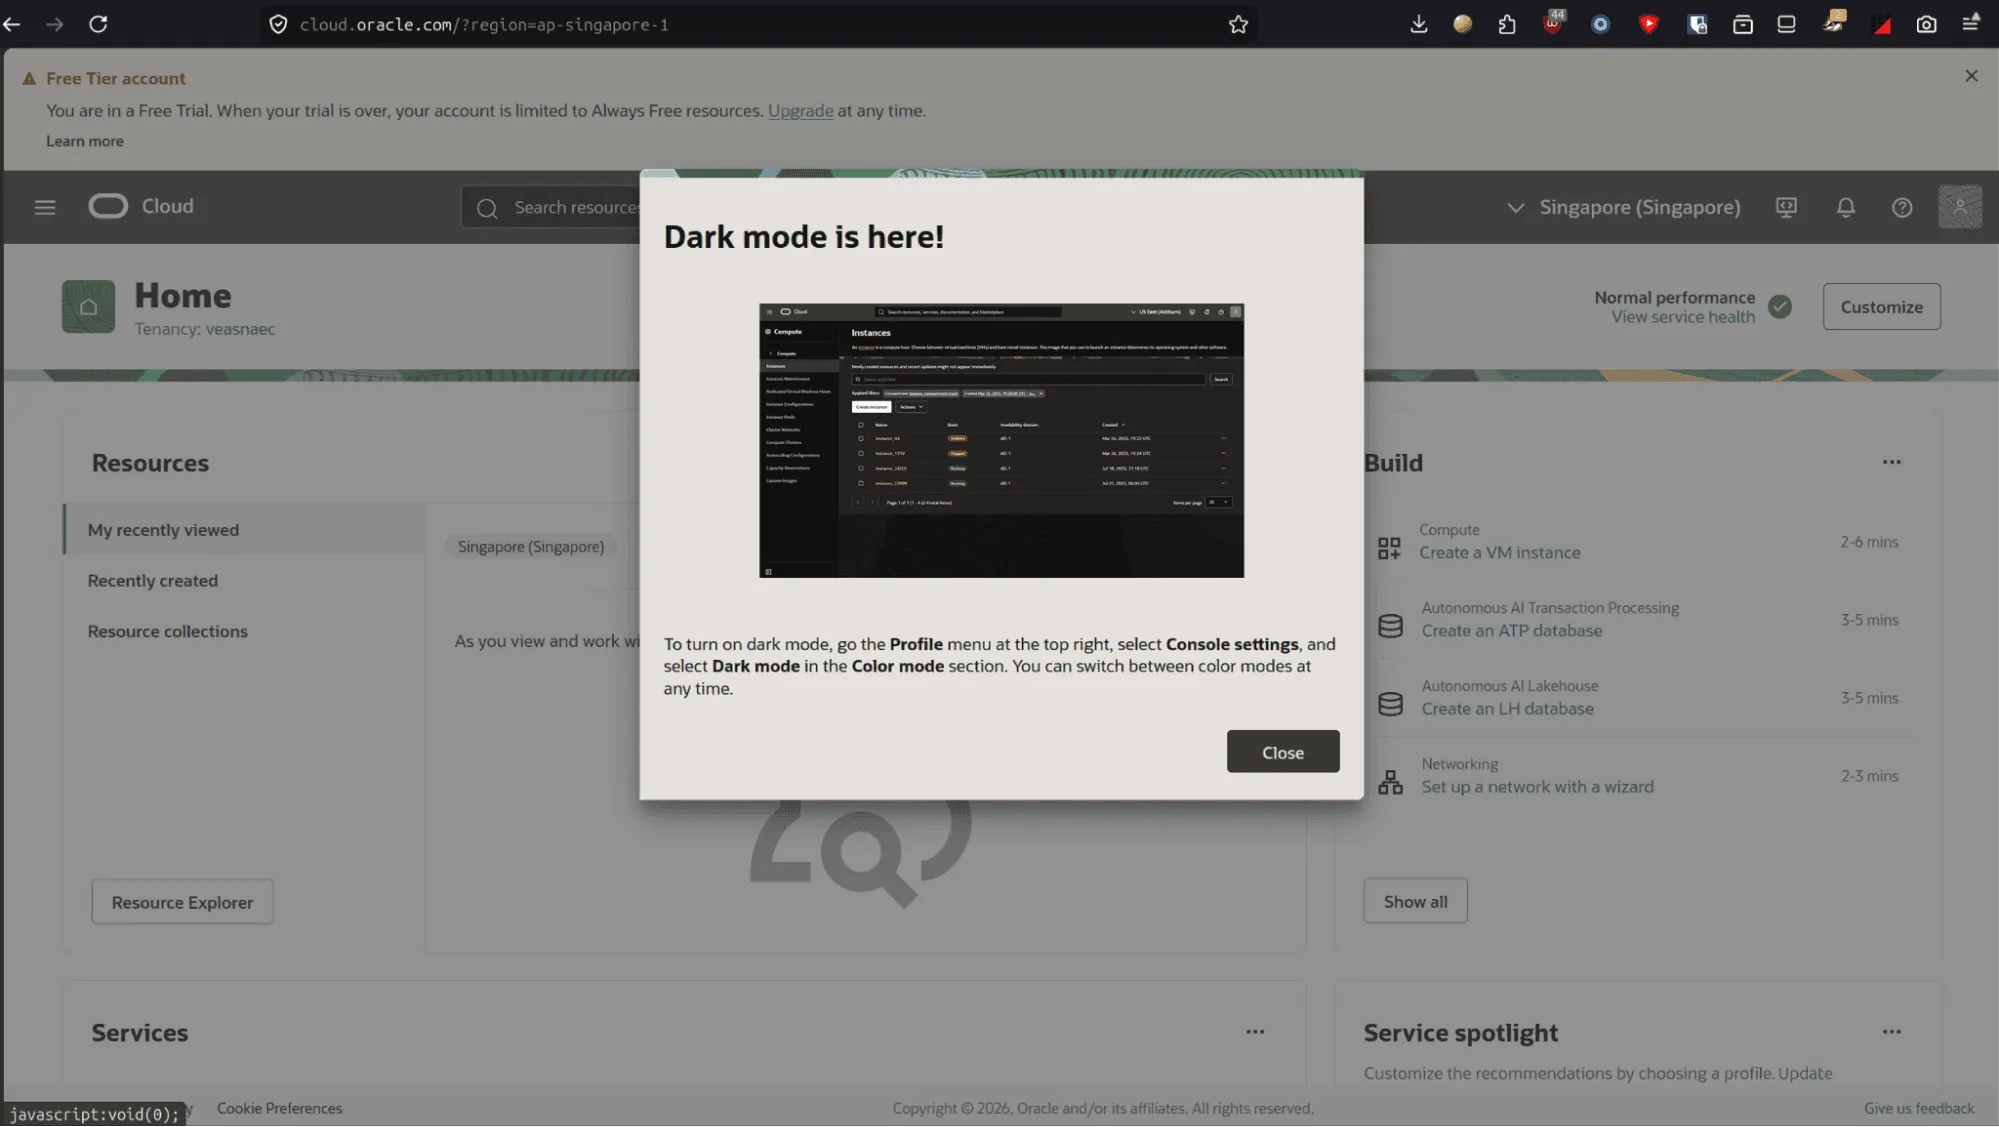Click the ATP database icon
Screen dimensions: 1999x1127
click(x=1390, y=626)
